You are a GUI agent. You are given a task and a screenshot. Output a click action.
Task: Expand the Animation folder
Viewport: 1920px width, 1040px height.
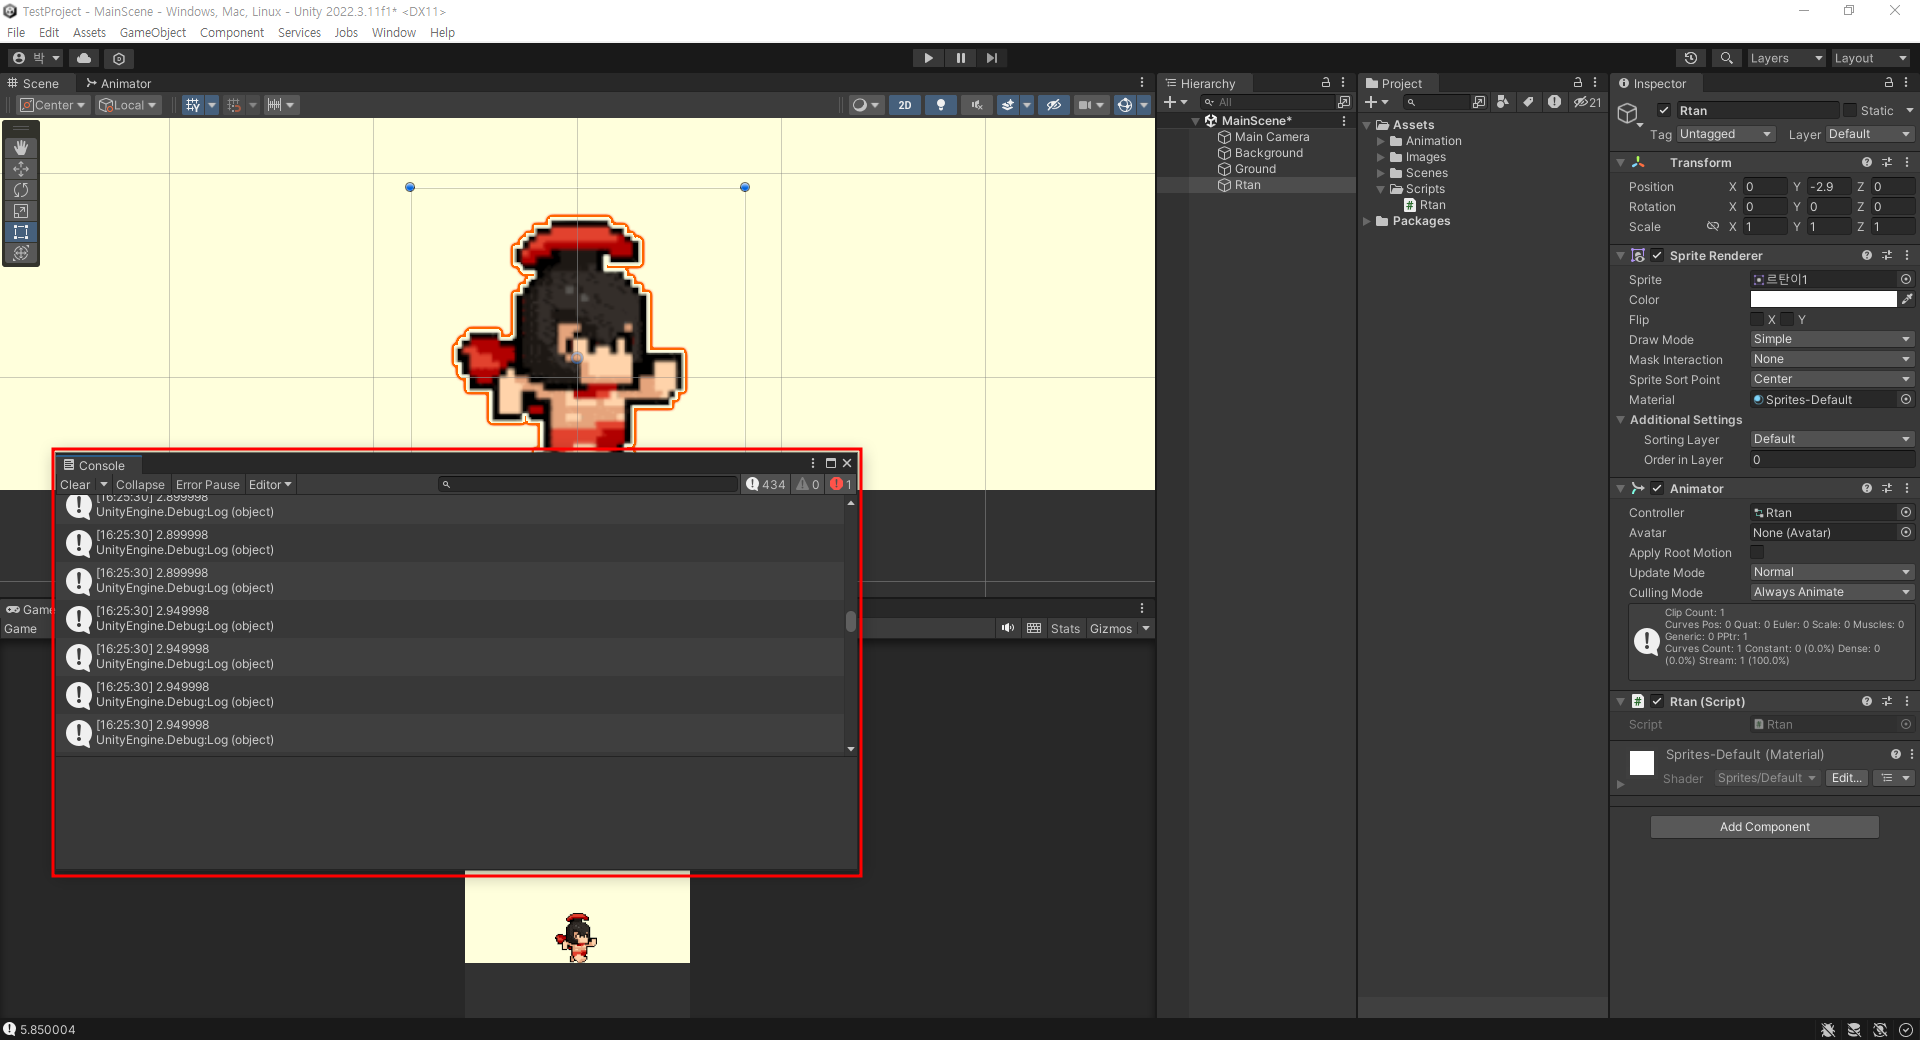tap(1381, 141)
